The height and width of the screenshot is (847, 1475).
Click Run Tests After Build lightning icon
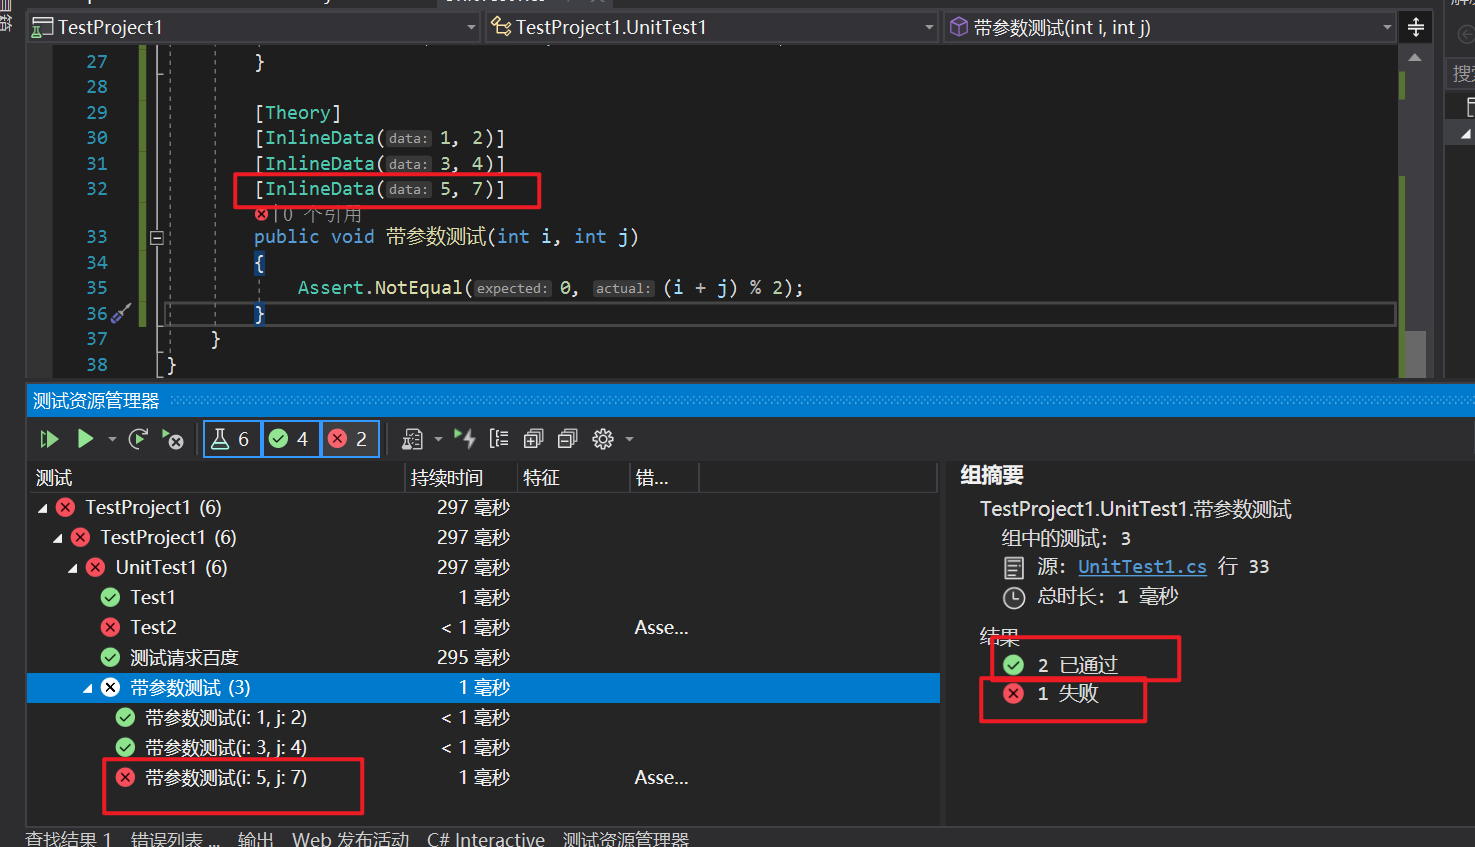click(465, 438)
